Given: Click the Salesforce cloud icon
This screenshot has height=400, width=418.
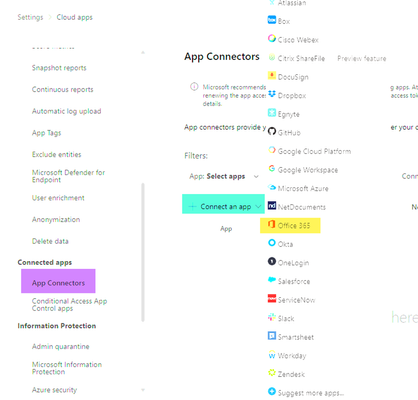Looking at the screenshot, I should 272,280.
